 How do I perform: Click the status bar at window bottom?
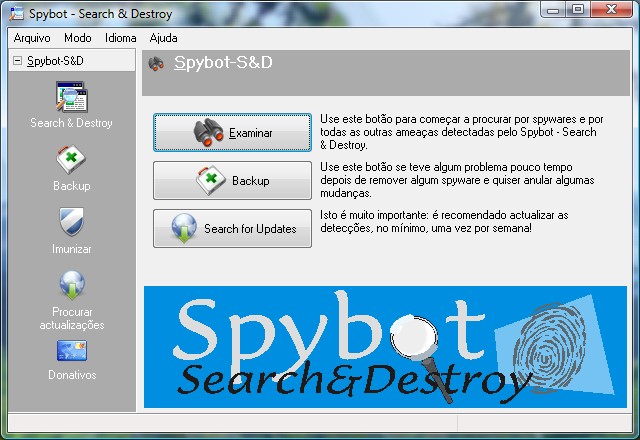click(320, 423)
